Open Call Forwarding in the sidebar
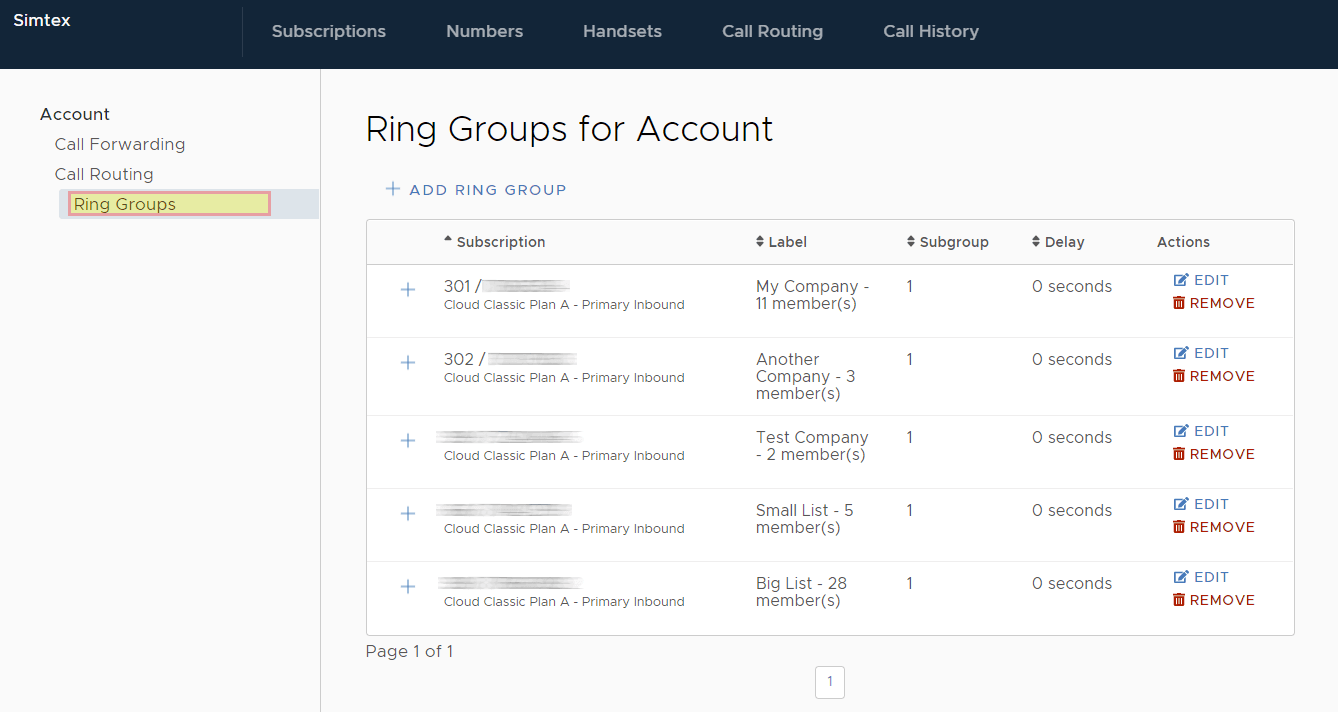The height and width of the screenshot is (712, 1338). tap(120, 144)
